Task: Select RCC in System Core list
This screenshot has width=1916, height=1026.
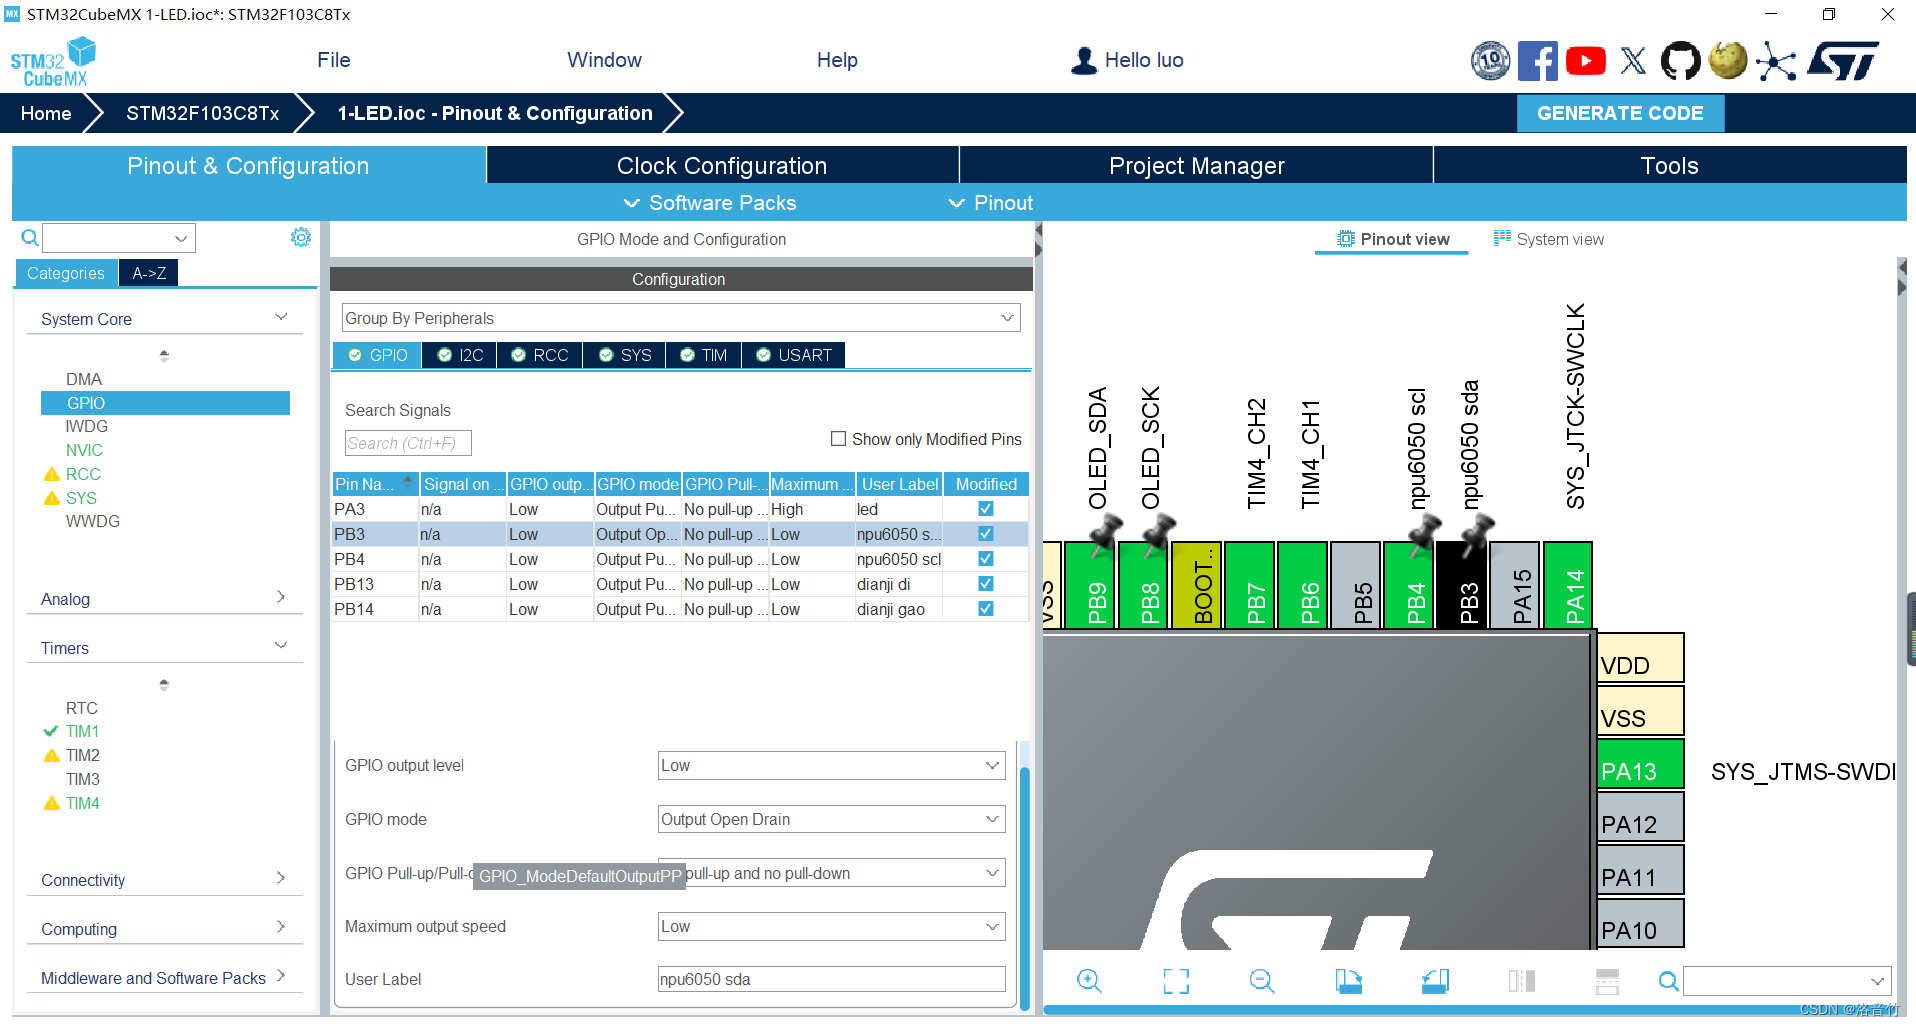Action: [x=83, y=474]
